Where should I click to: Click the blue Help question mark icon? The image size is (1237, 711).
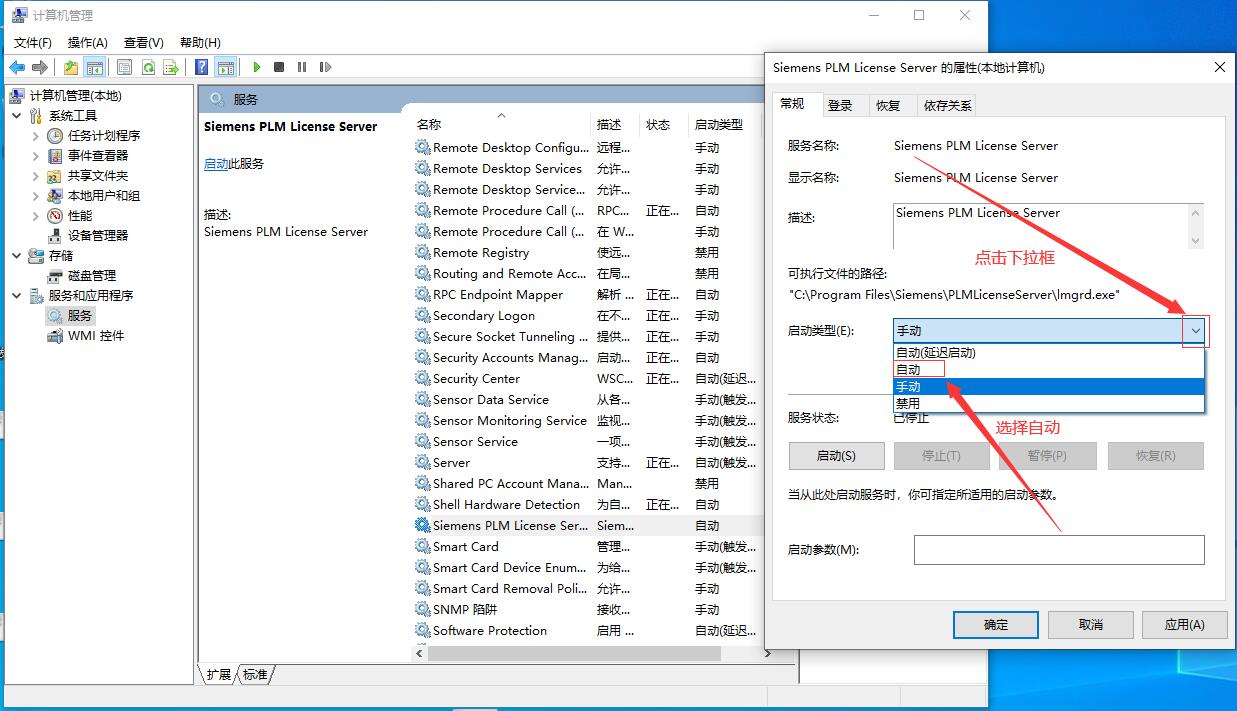(202, 67)
